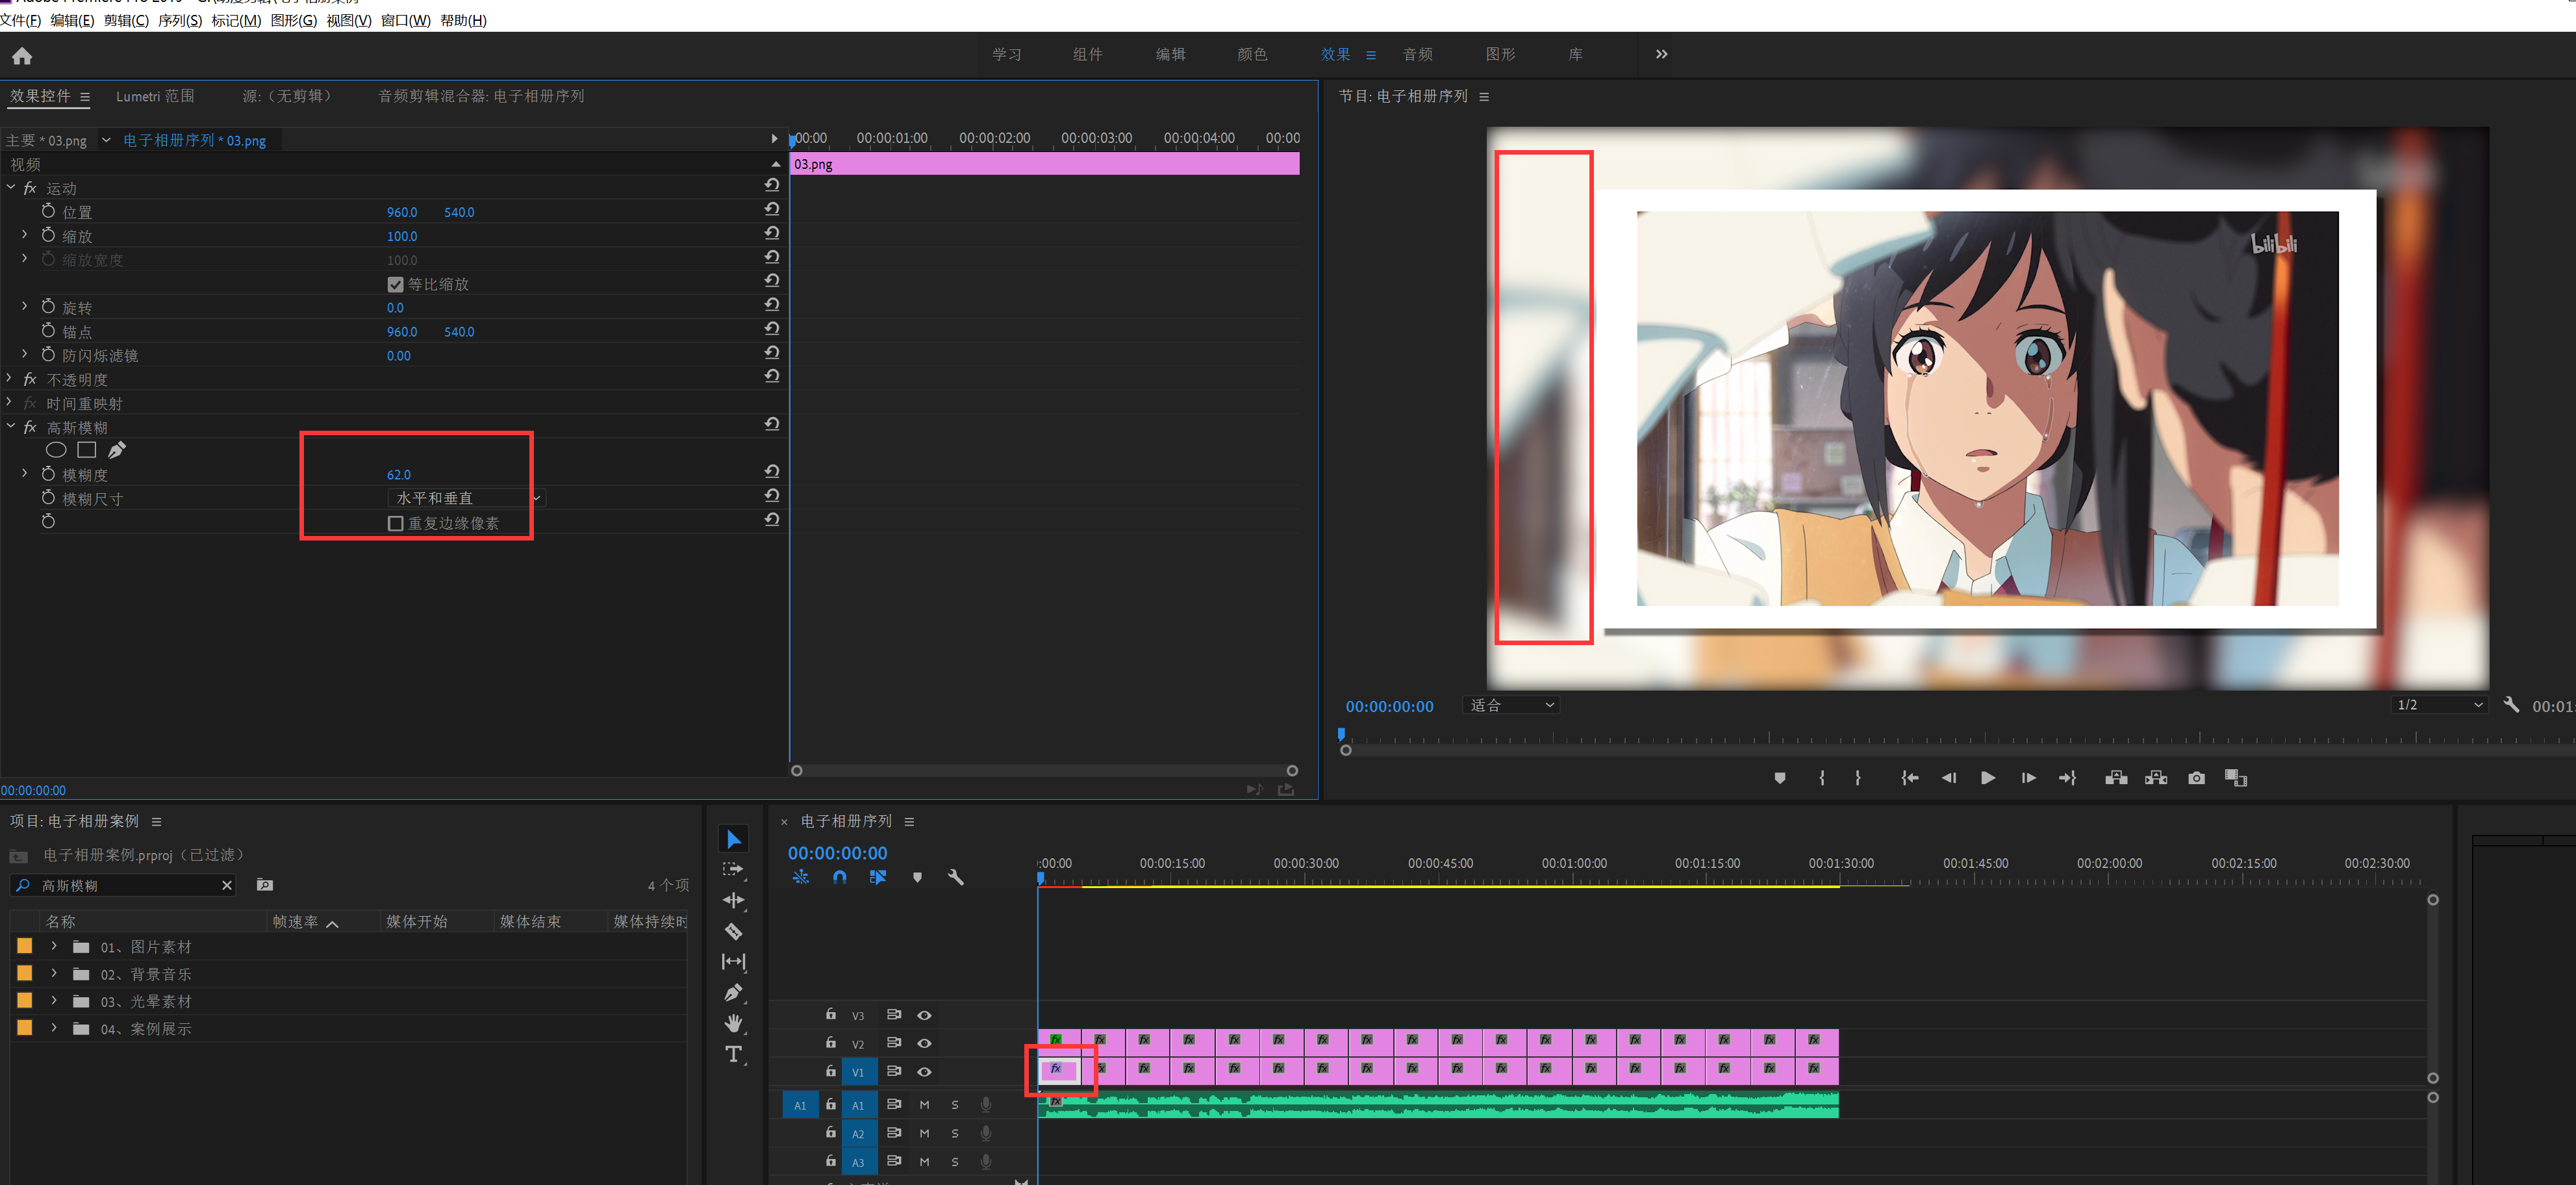Enable repeat edge pixels (重复边缘像素) checkbox
Screen dimensions: 2576x1185
pos(395,523)
